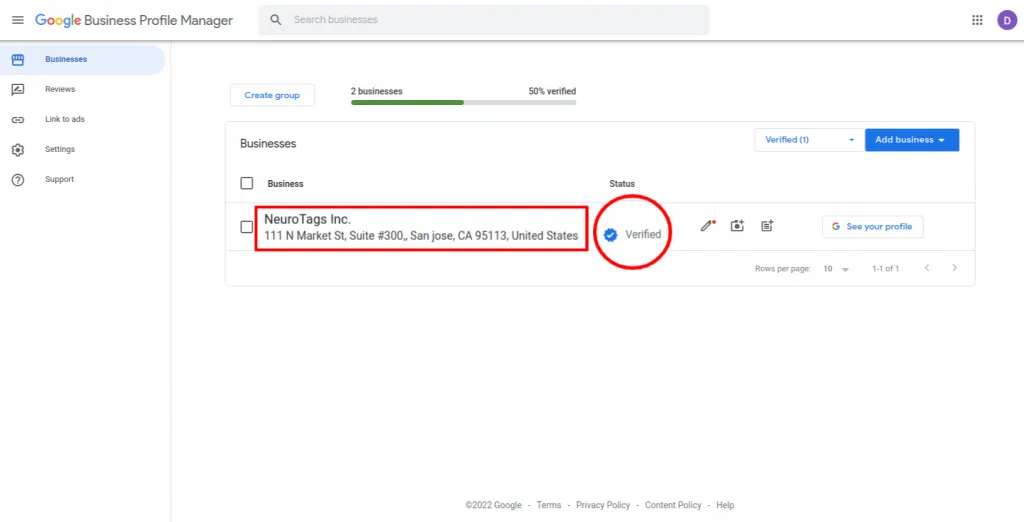Go to the next results page
The height and width of the screenshot is (522, 1024).
pos(955,268)
